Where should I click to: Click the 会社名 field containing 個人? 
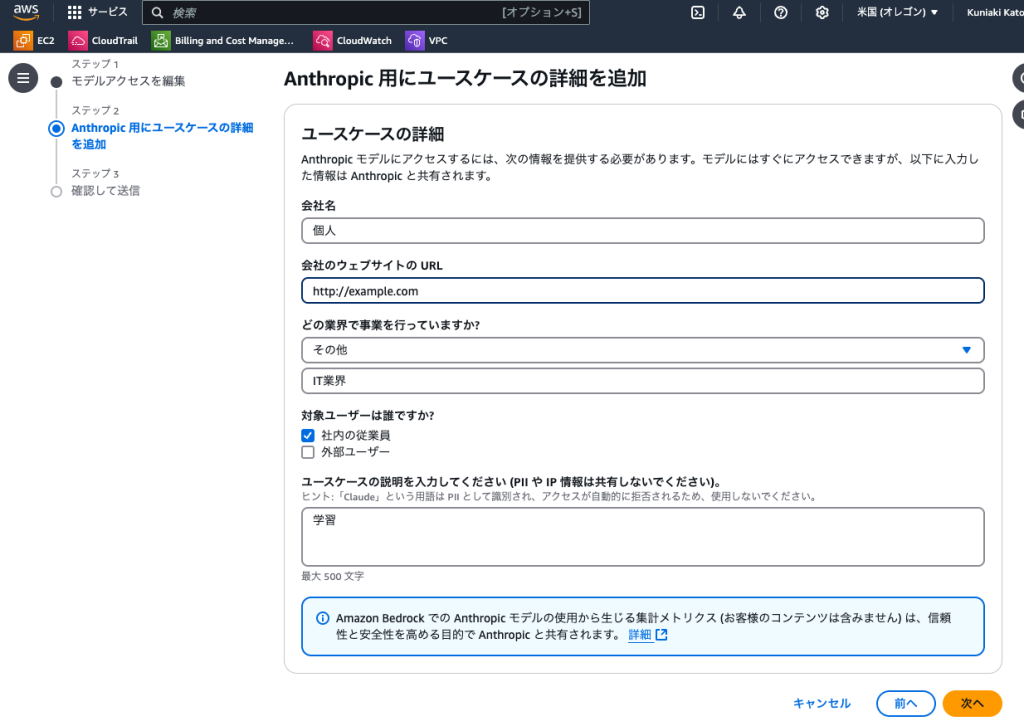[643, 230]
